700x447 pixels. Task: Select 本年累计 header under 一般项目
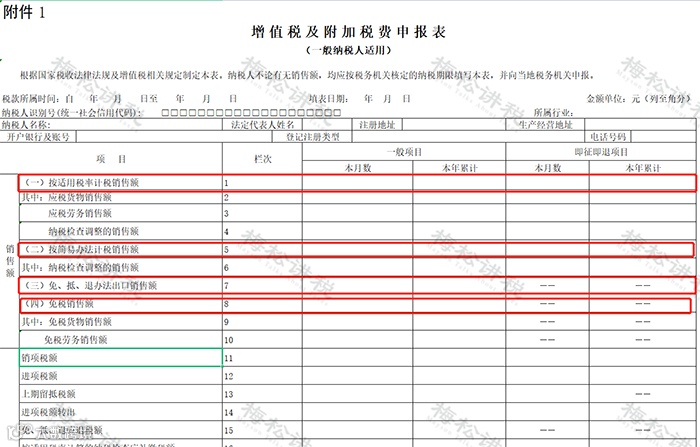(459, 168)
